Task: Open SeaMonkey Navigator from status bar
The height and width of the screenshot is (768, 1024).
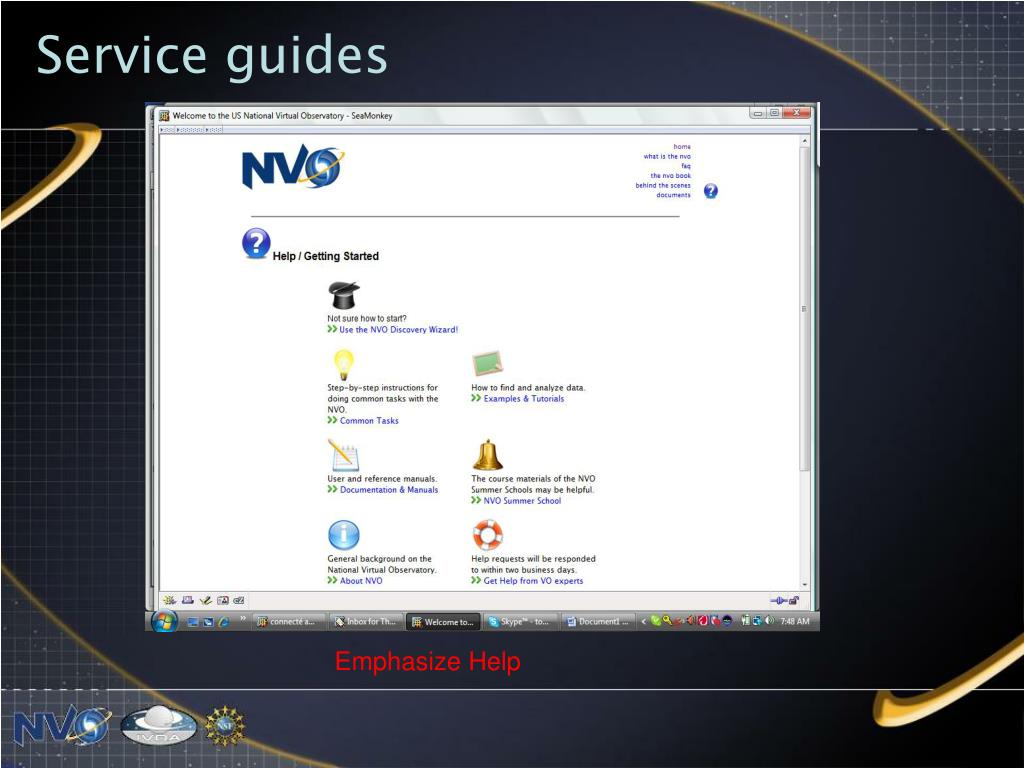Action: click(170, 600)
